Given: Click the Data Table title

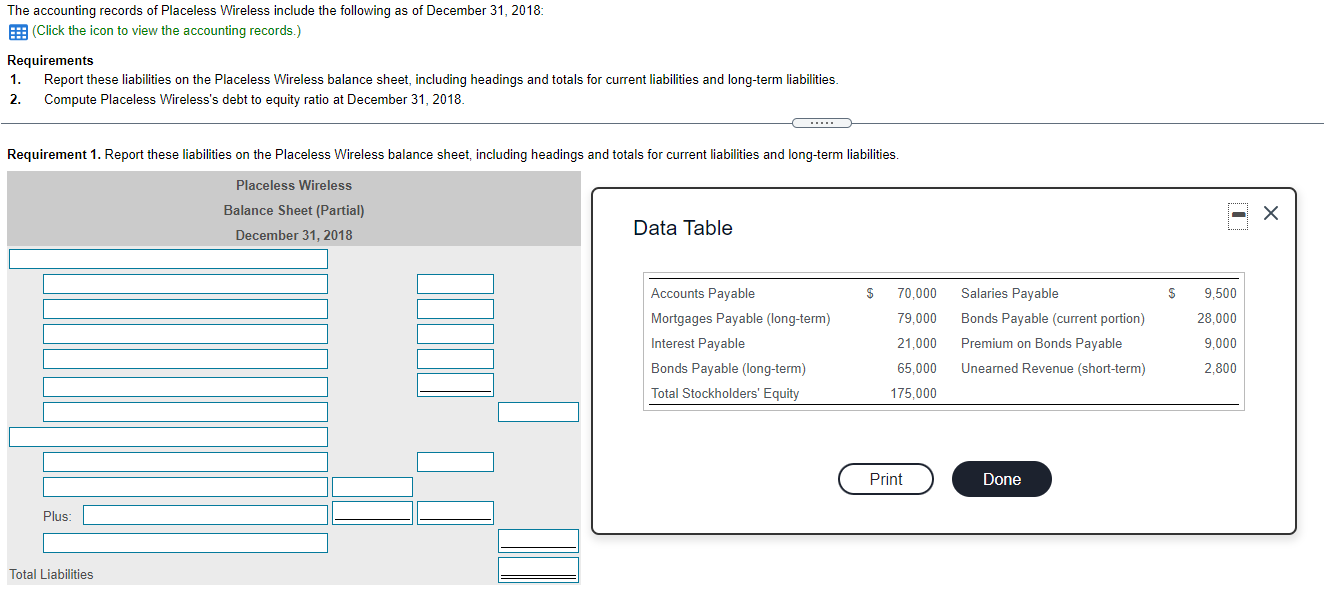Looking at the screenshot, I should pos(683,228).
